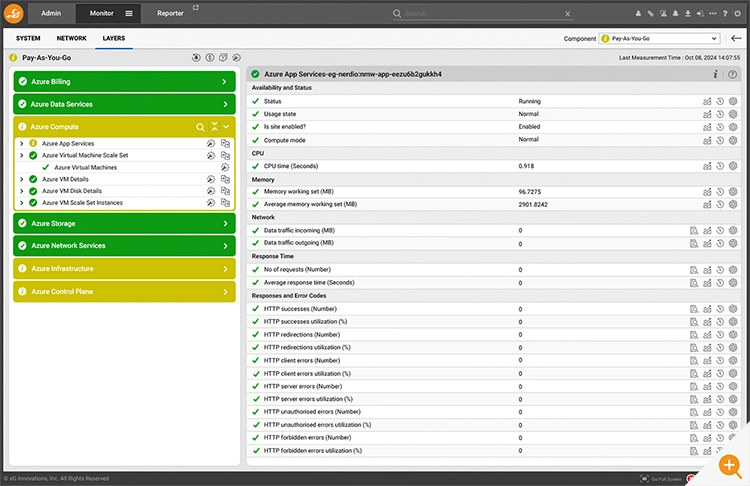
Task: Click copy icon for Azure App Services
Action: [x=225, y=144]
